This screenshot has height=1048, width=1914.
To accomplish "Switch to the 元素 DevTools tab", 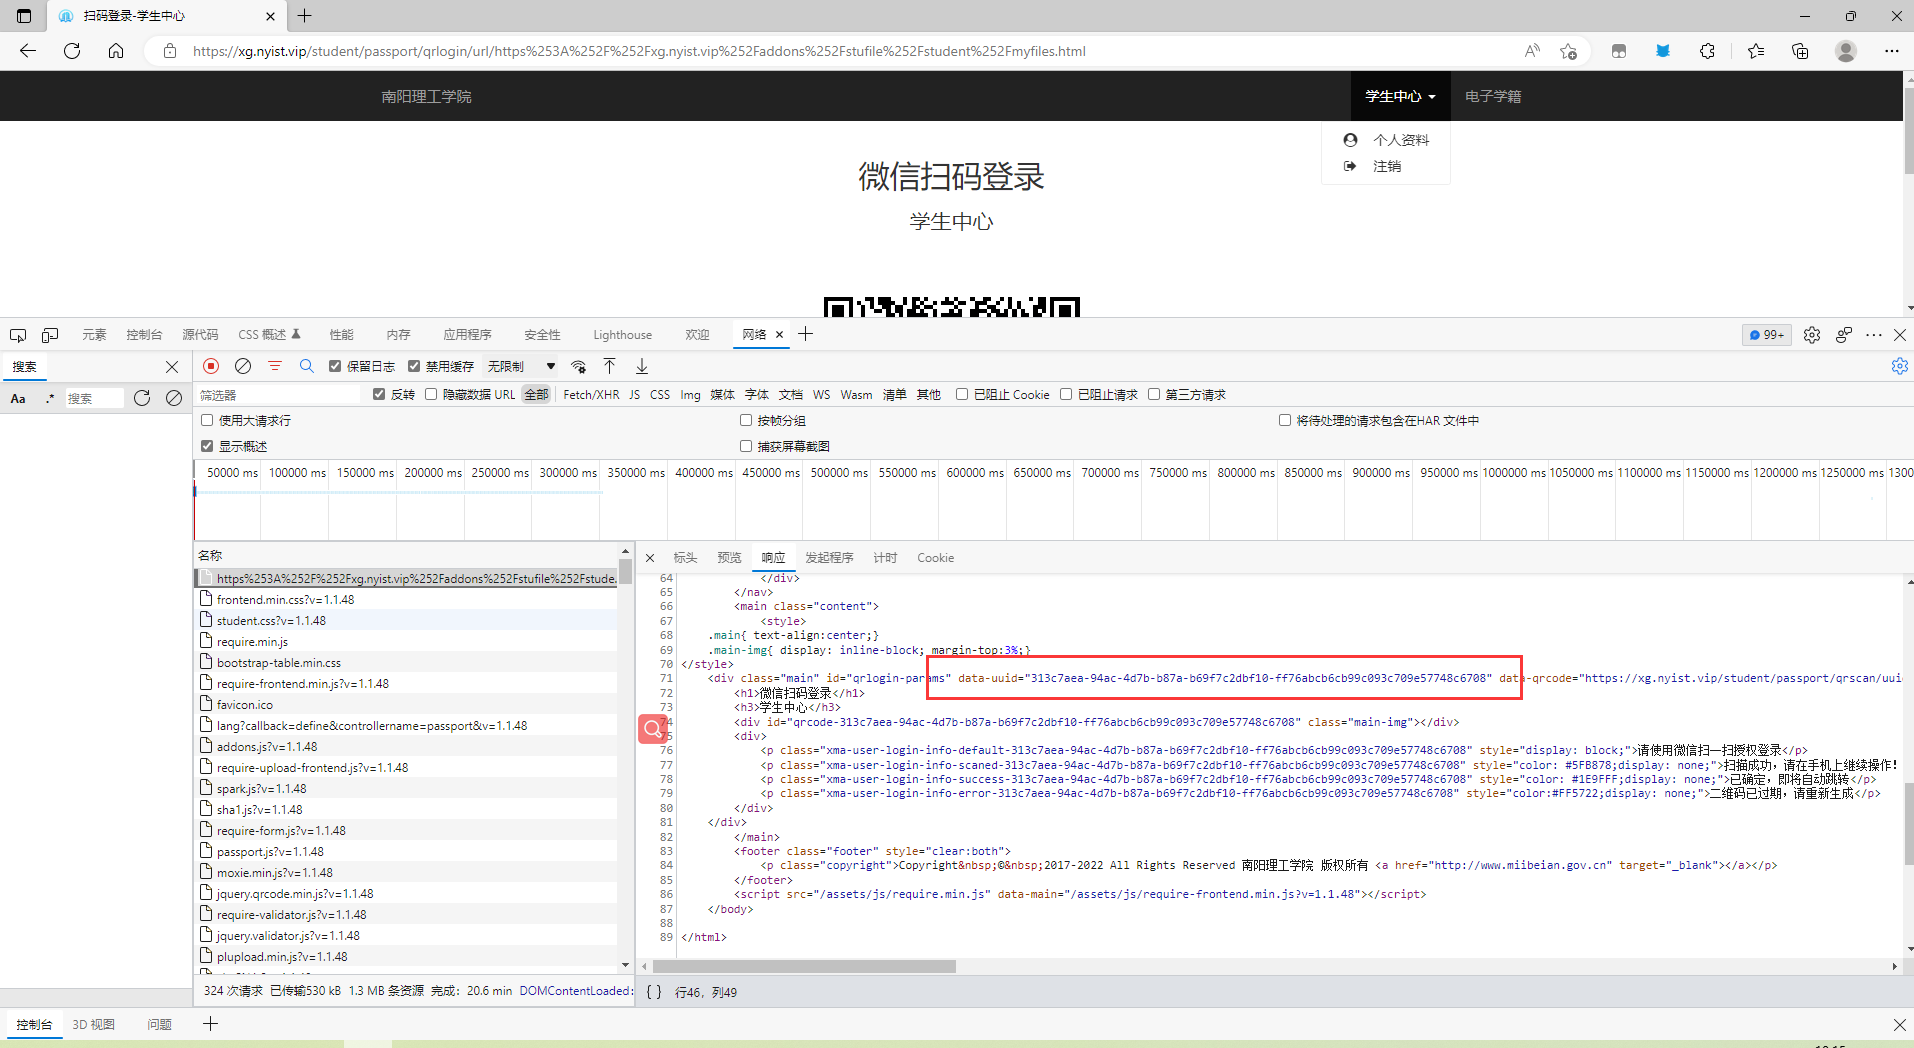I will click(x=95, y=335).
